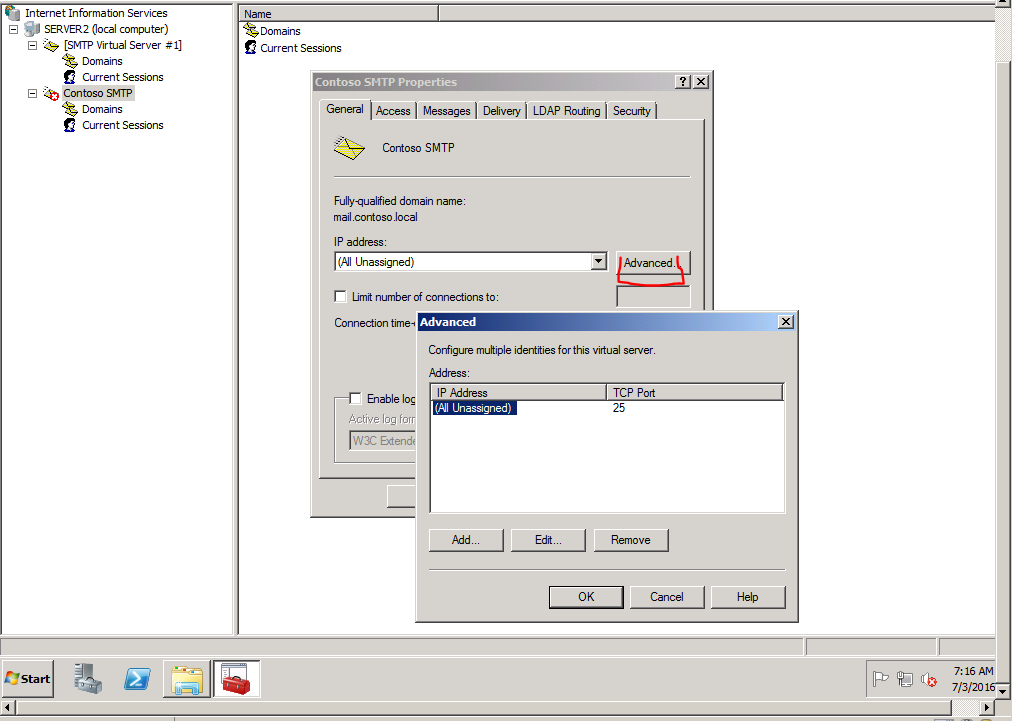The image size is (1012, 721).
Task: Switch to the General tab
Action: pyautogui.click(x=345, y=109)
